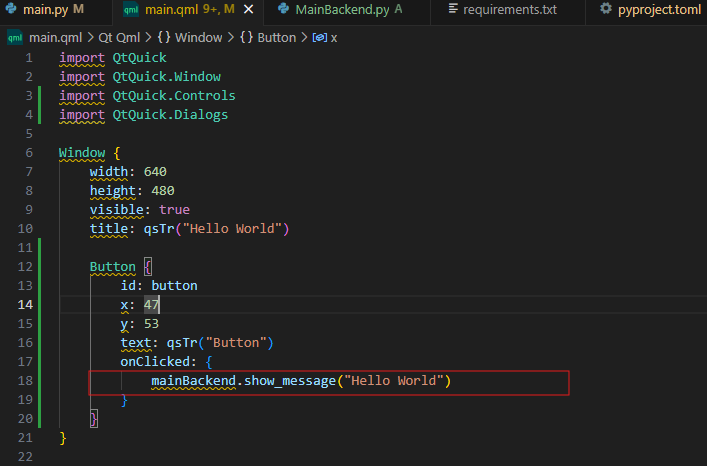Click the qsTr("Button") text value

220,343
